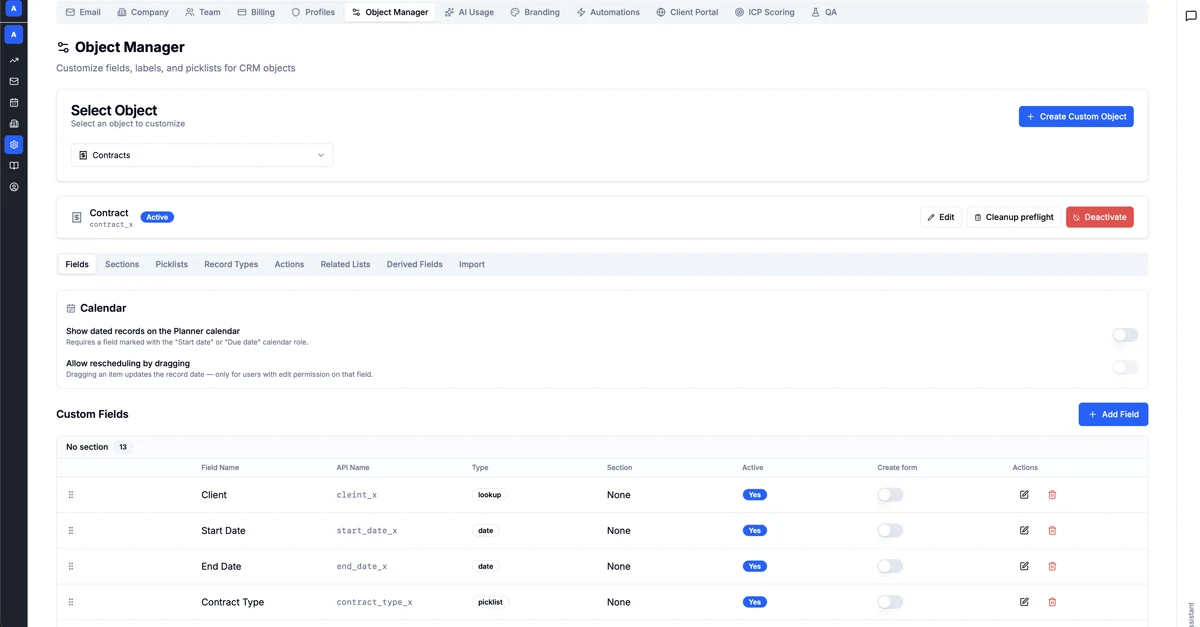Screen dimensions: 1200x627
Task: Open QA settings tab
Action: point(824,12)
